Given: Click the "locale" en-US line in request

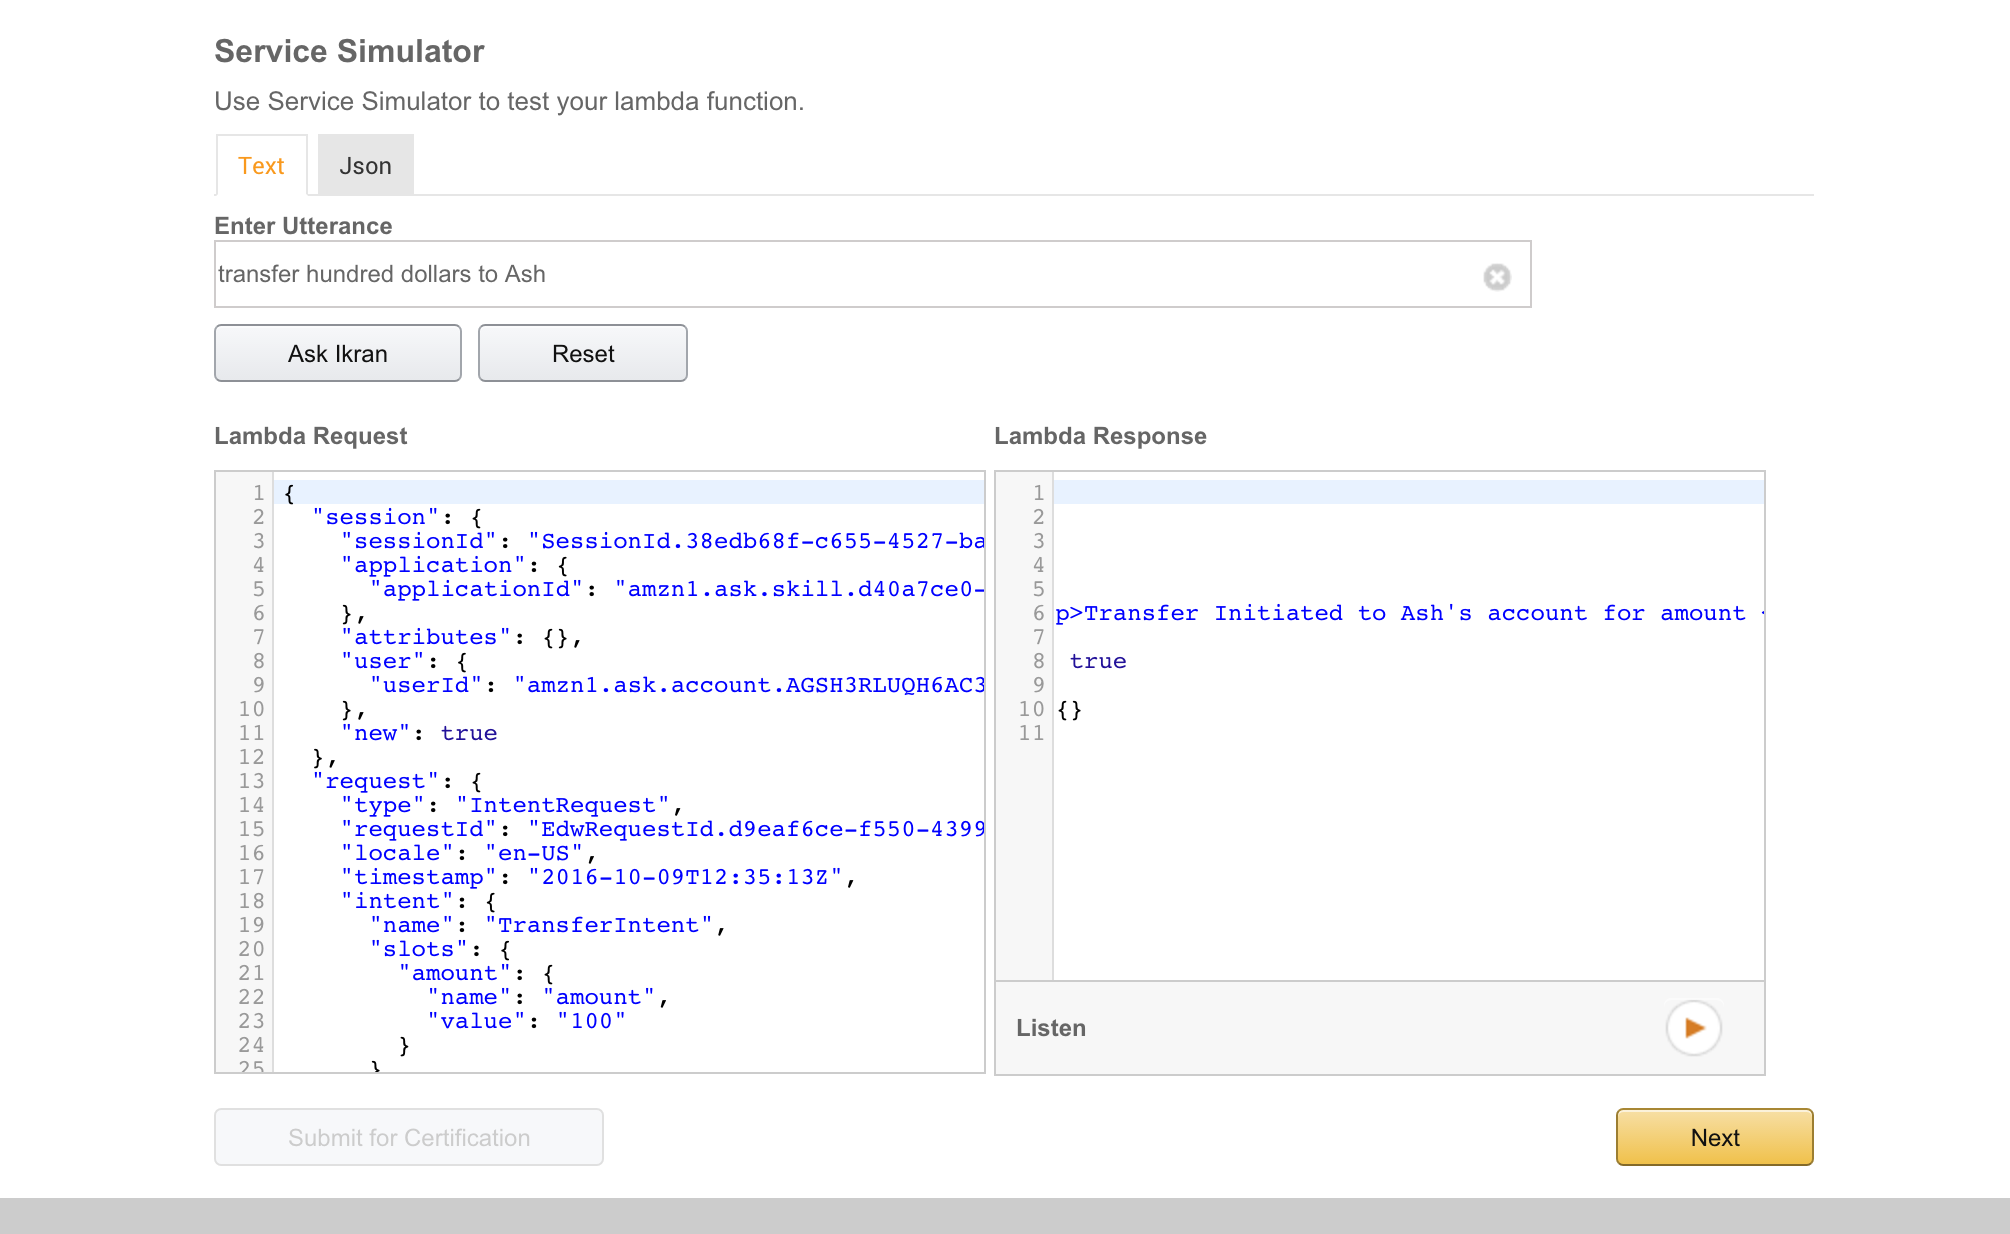Looking at the screenshot, I should 470,853.
